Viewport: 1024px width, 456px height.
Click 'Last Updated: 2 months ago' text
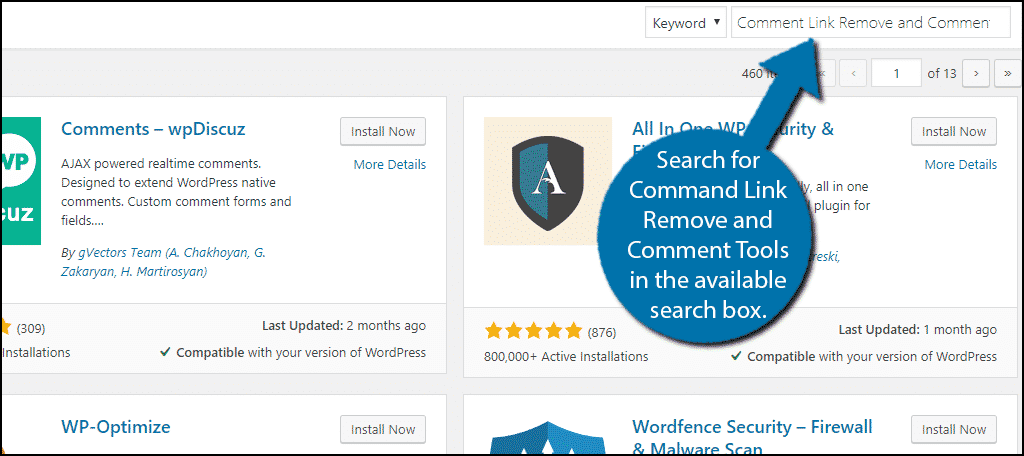344,325
